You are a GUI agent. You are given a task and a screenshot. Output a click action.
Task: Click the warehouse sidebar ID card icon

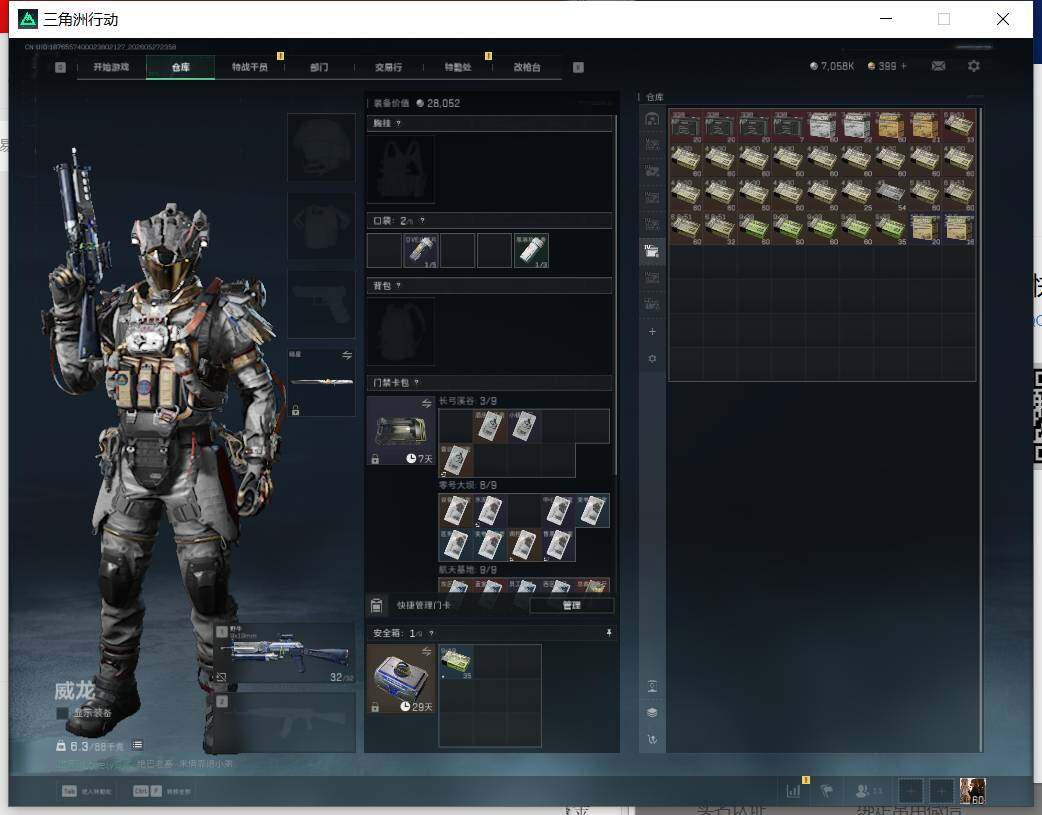click(653, 686)
